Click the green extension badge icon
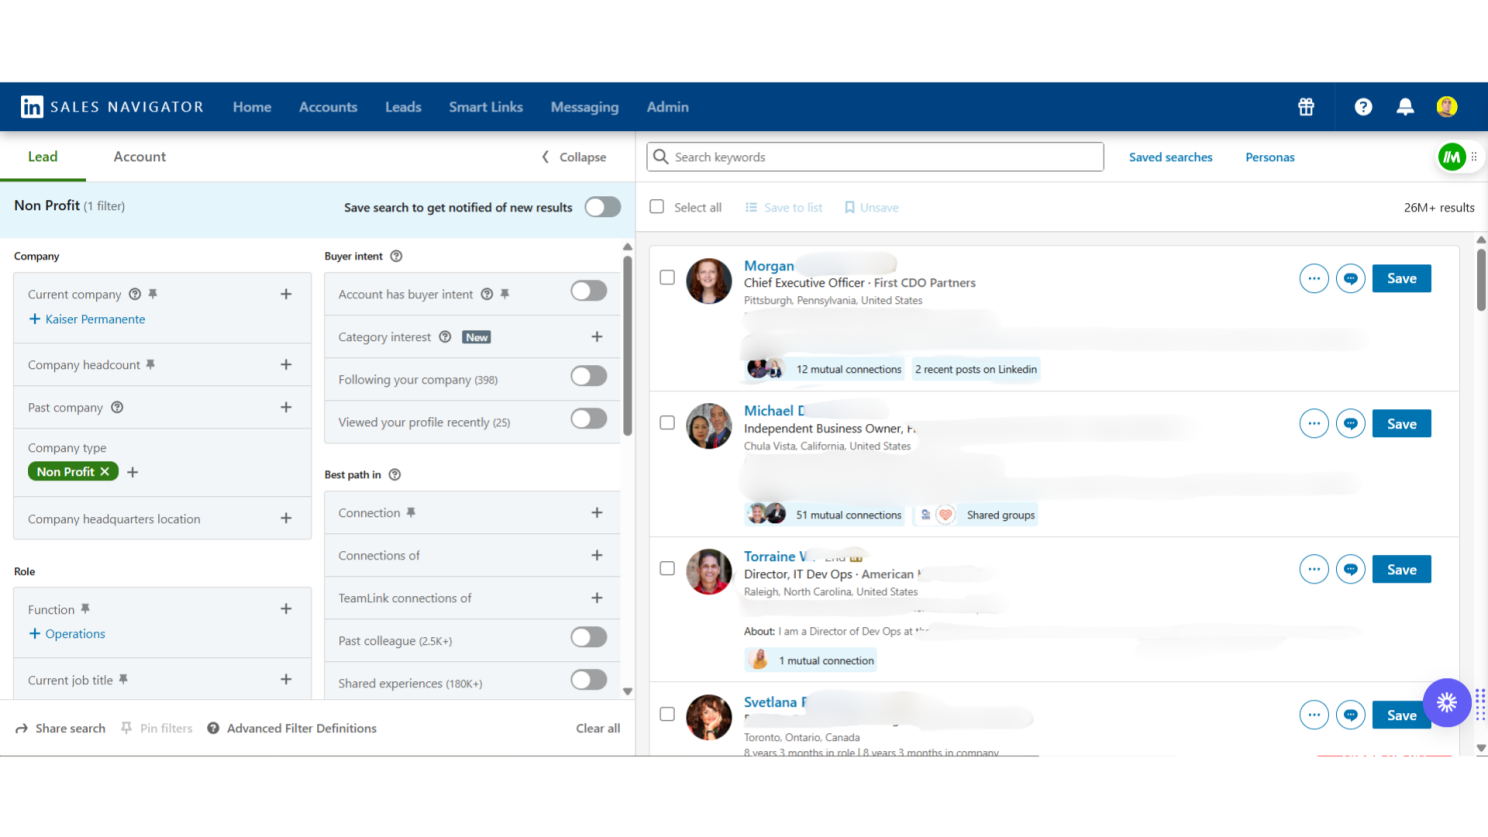Viewport: 1488px width, 837px height. 1452,157
